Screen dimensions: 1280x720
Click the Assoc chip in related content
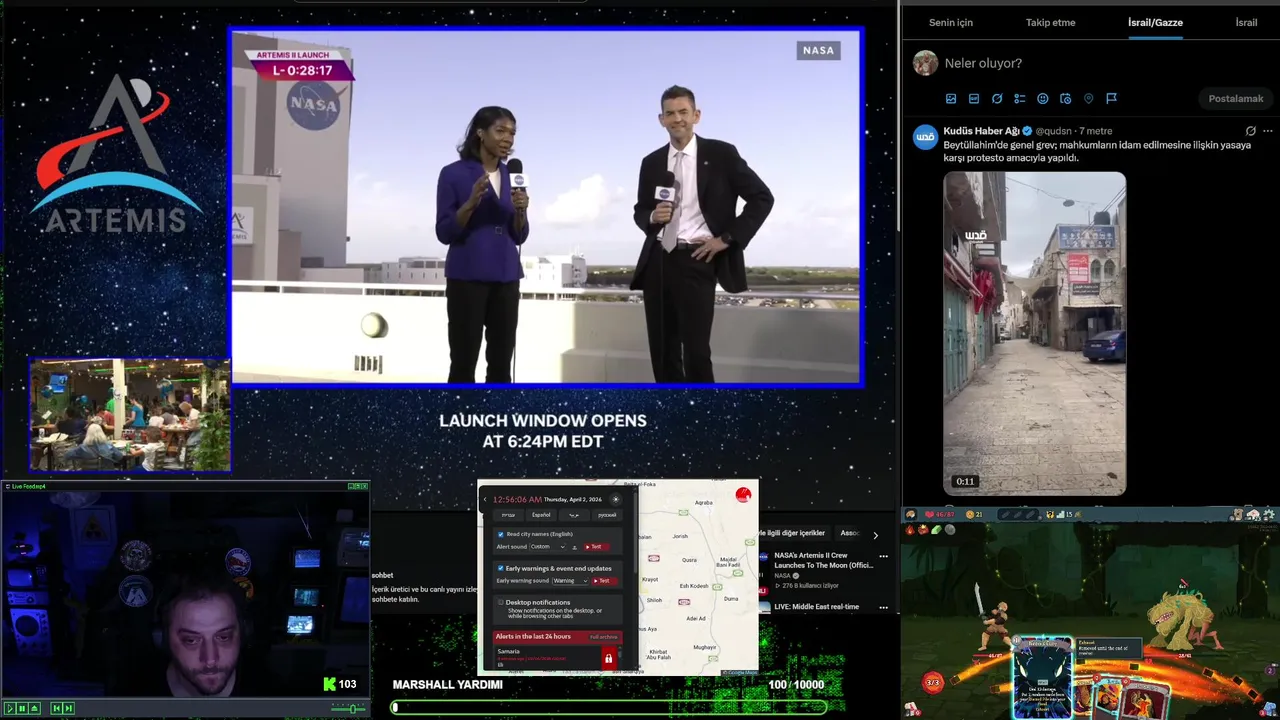coord(848,533)
